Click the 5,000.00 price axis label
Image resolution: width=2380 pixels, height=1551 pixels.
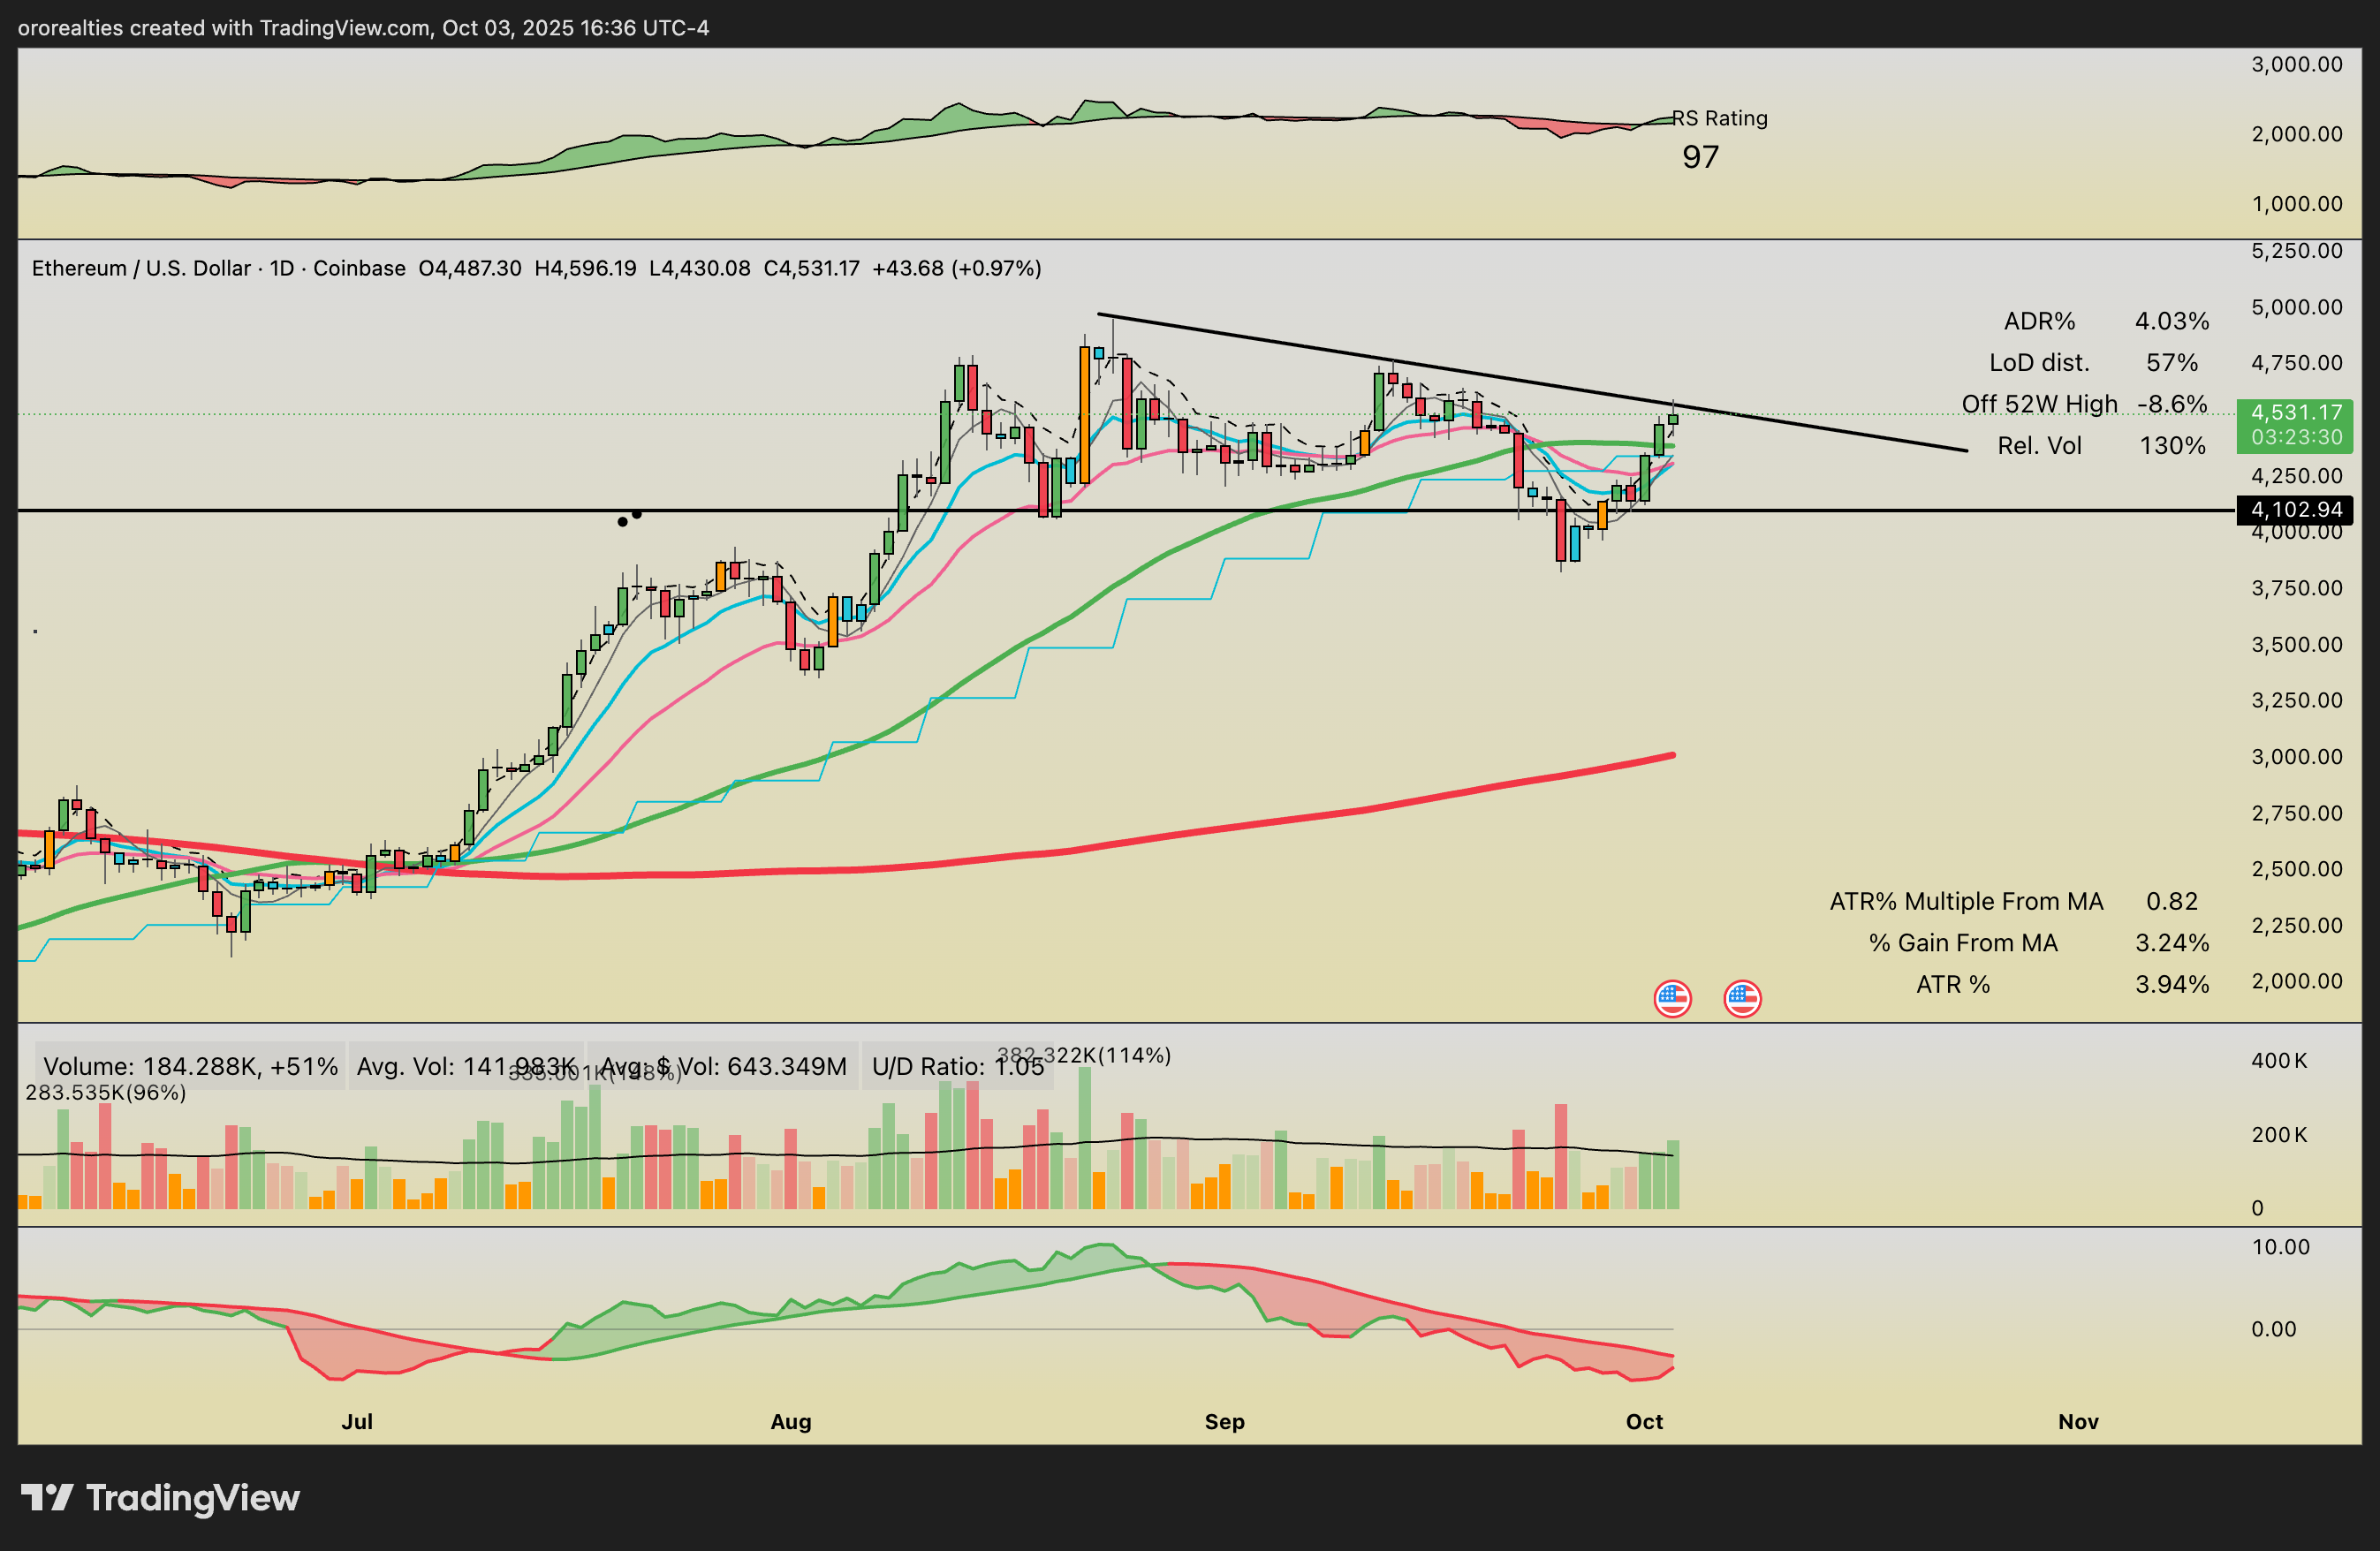(2296, 307)
